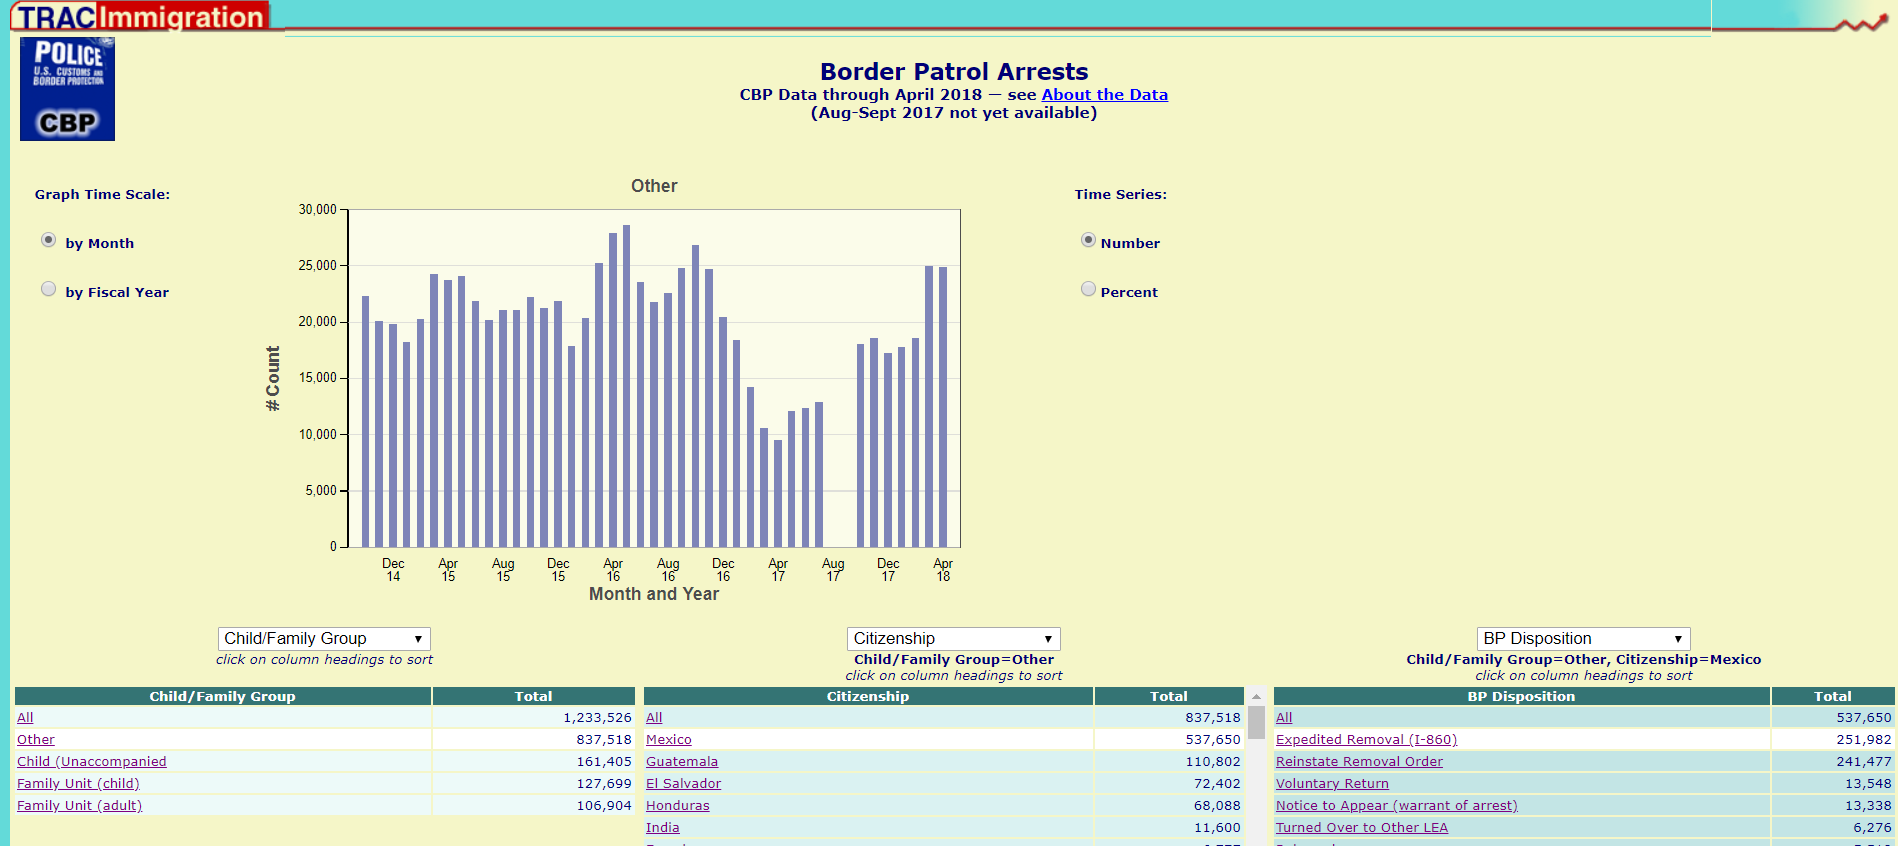This screenshot has width=1898, height=846.
Task: Open the Child/Family Group dropdown
Action: (x=324, y=639)
